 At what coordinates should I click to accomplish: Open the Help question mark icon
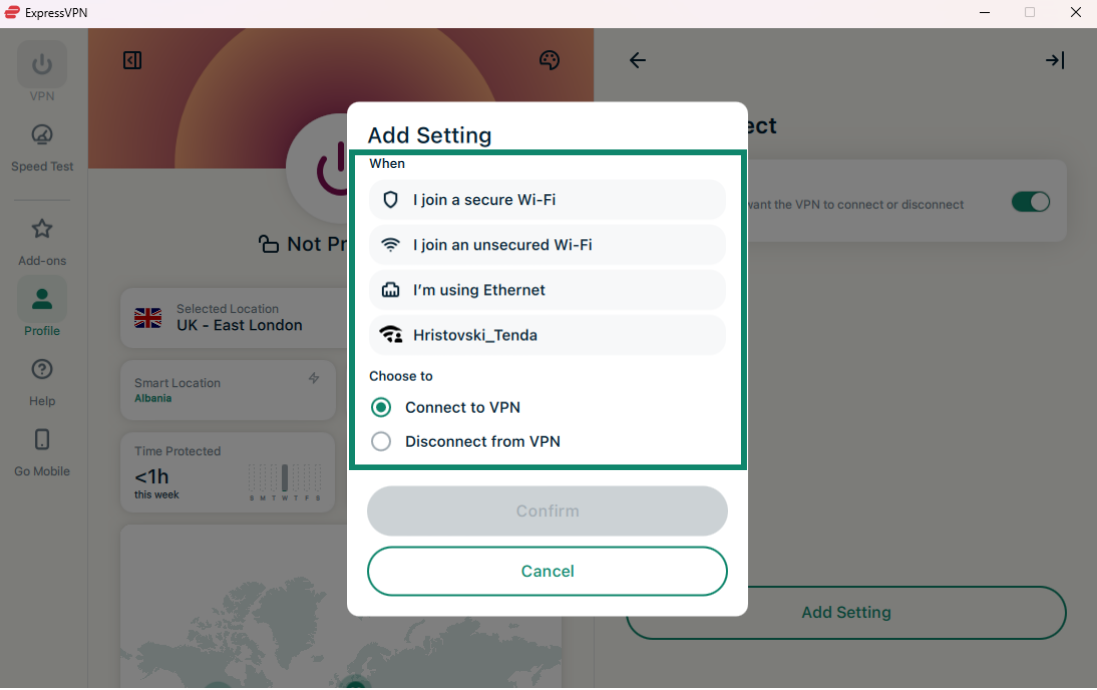point(42,370)
